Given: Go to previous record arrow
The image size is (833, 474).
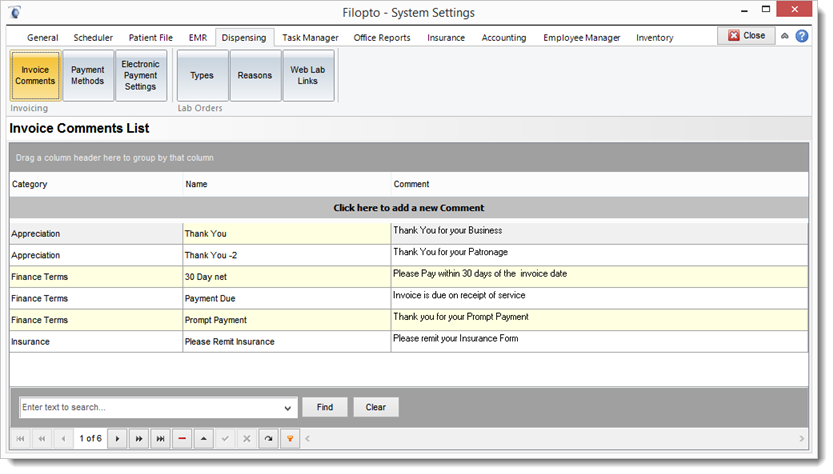Looking at the screenshot, I should (x=63, y=439).
